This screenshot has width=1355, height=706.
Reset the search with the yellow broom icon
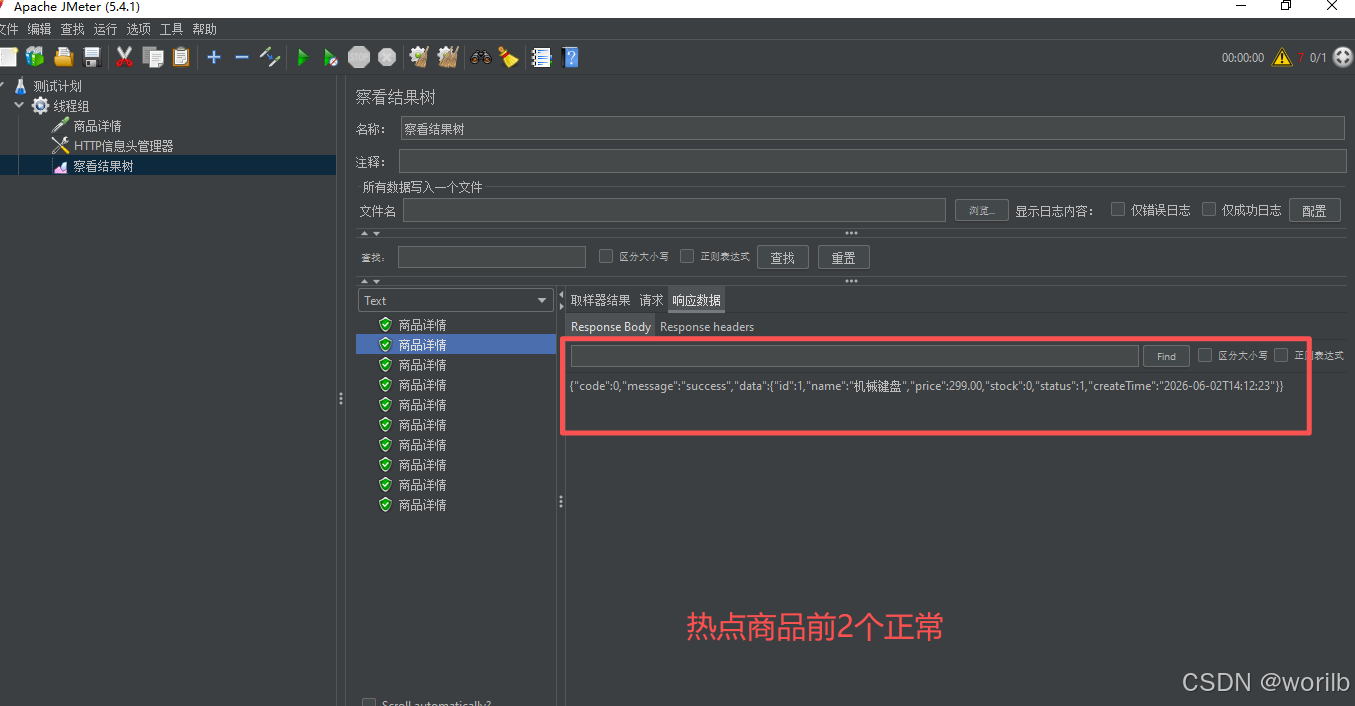pos(509,57)
